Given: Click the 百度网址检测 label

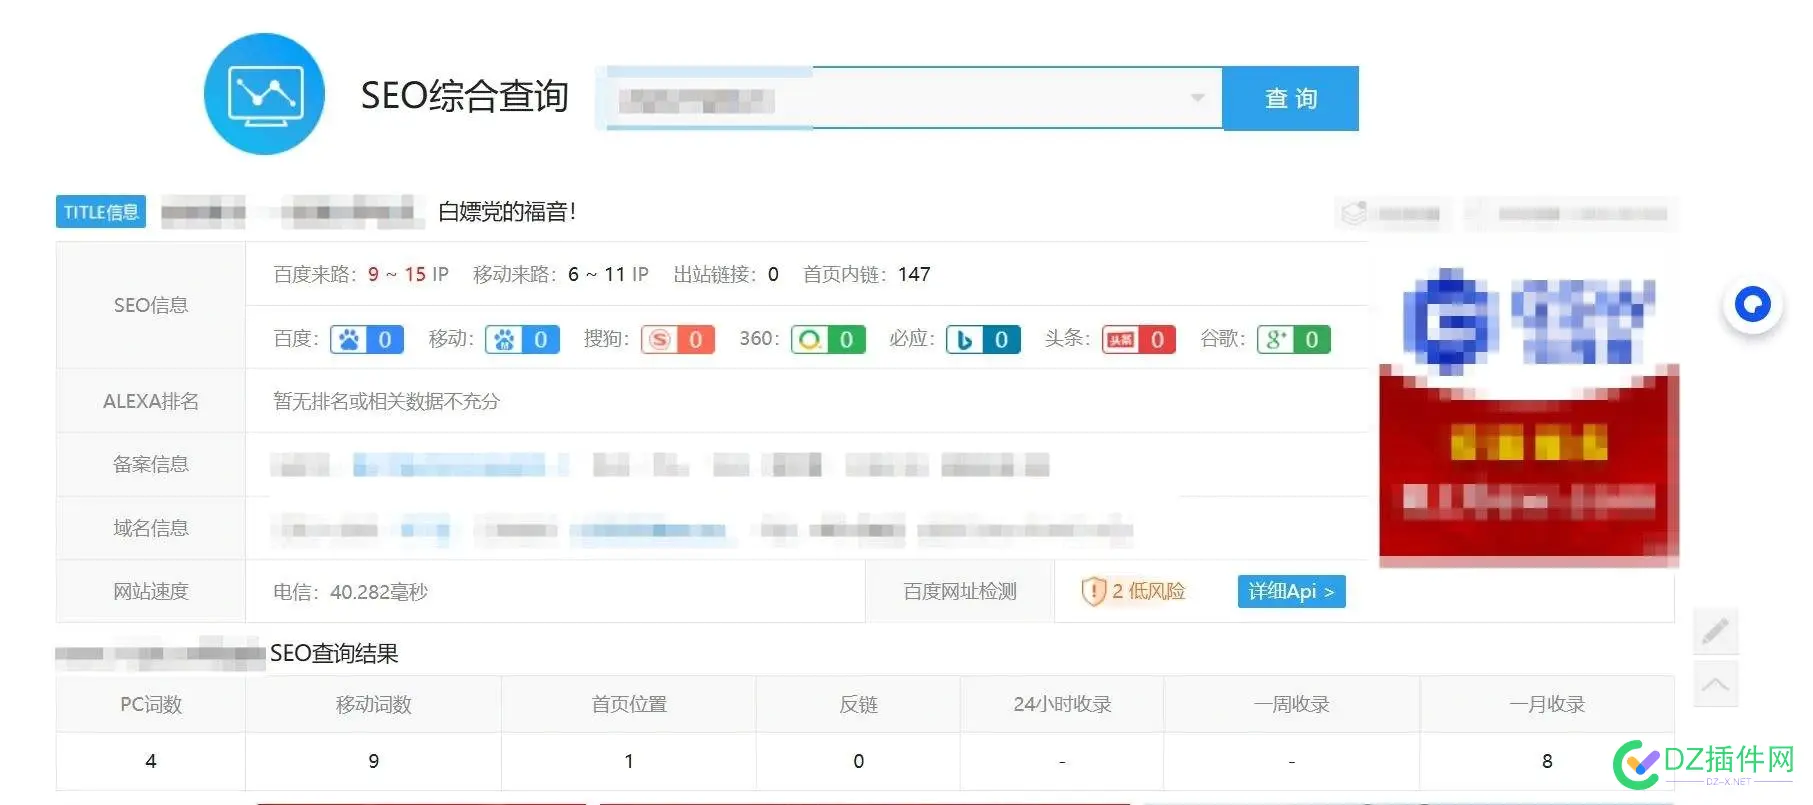Looking at the screenshot, I should click(x=960, y=591).
